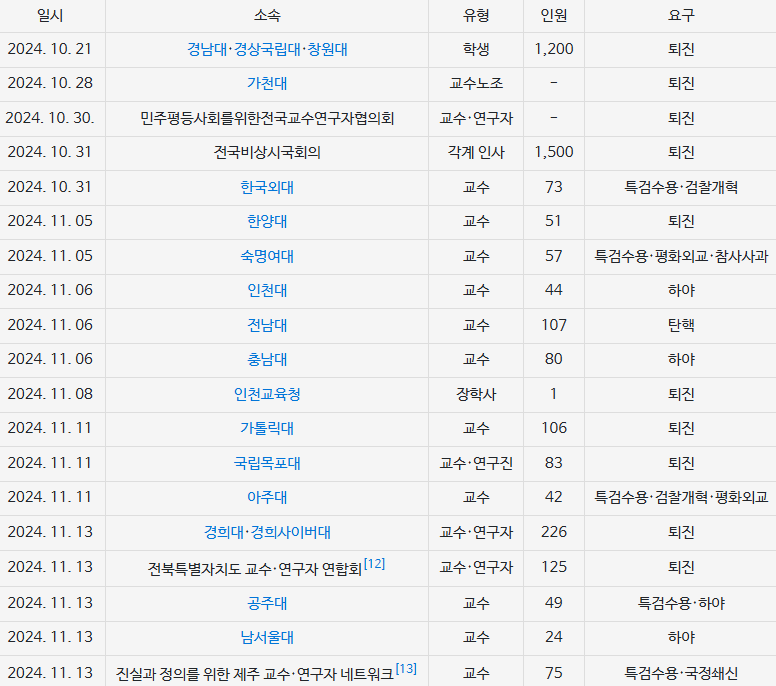Screen dimensions: 776x686
Task: Open the 공주대 link
Action: 267,603
